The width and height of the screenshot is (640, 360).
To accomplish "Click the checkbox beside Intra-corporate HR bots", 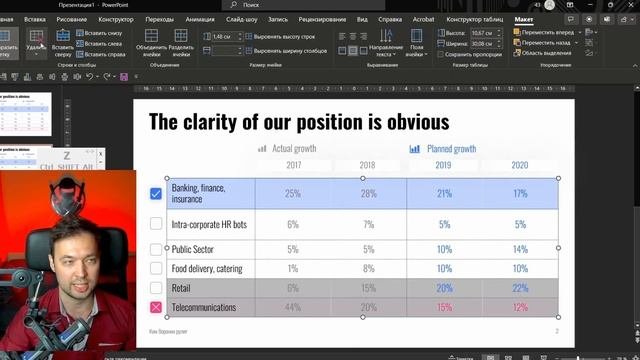I will point(156,224).
